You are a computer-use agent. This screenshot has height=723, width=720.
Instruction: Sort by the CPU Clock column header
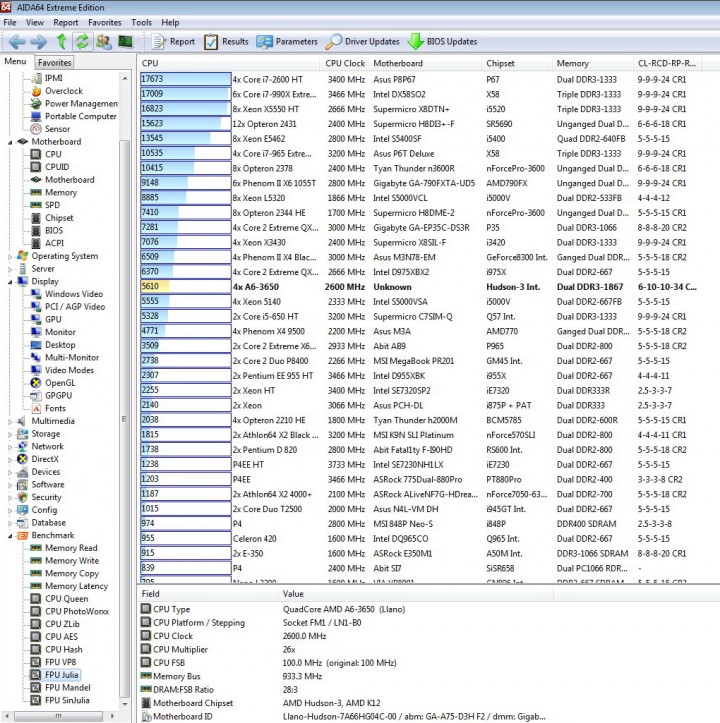point(345,63)
